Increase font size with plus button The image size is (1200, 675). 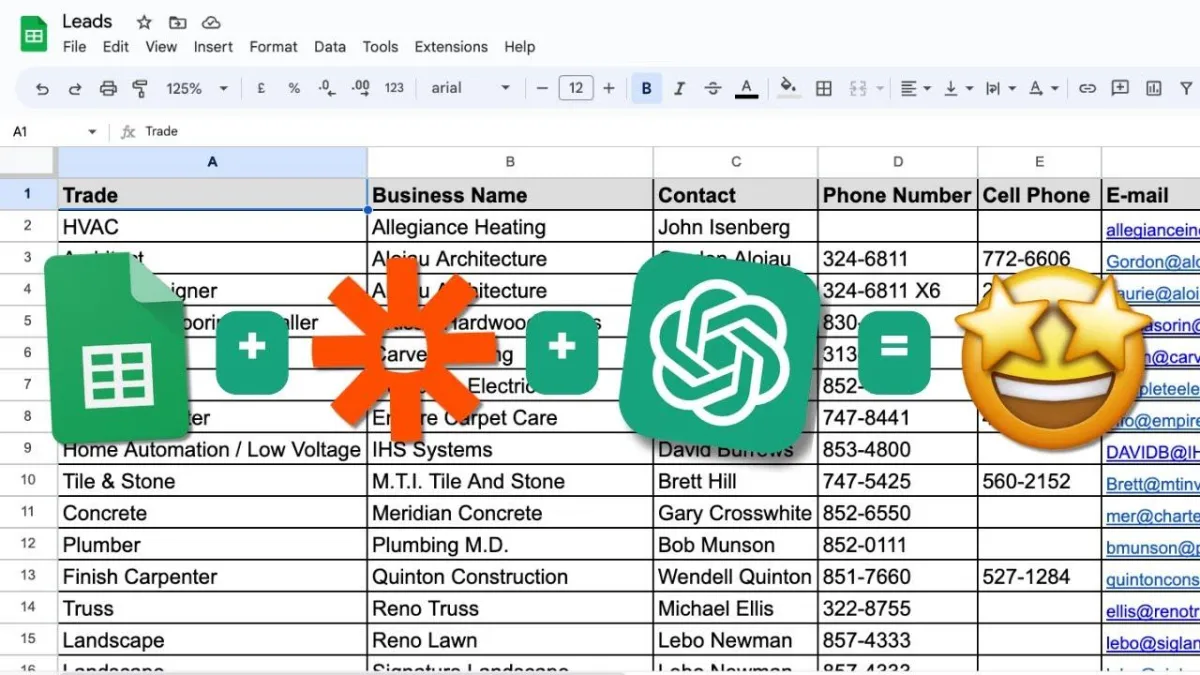pos(609,88)
